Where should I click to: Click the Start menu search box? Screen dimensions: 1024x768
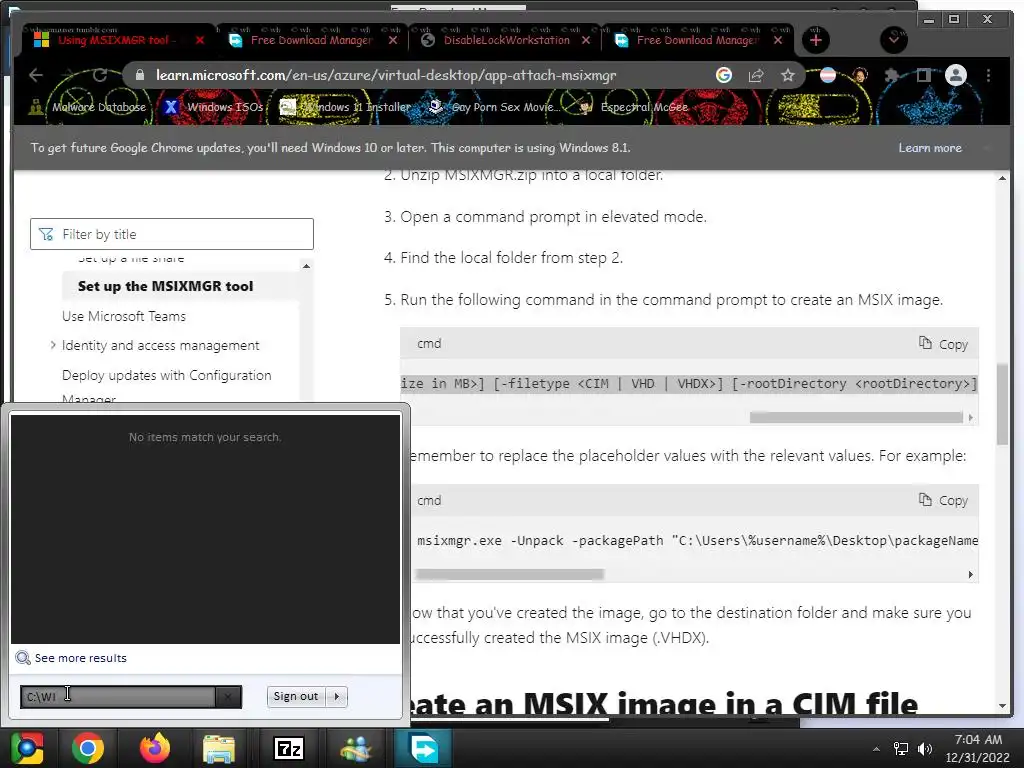(118, 697)
